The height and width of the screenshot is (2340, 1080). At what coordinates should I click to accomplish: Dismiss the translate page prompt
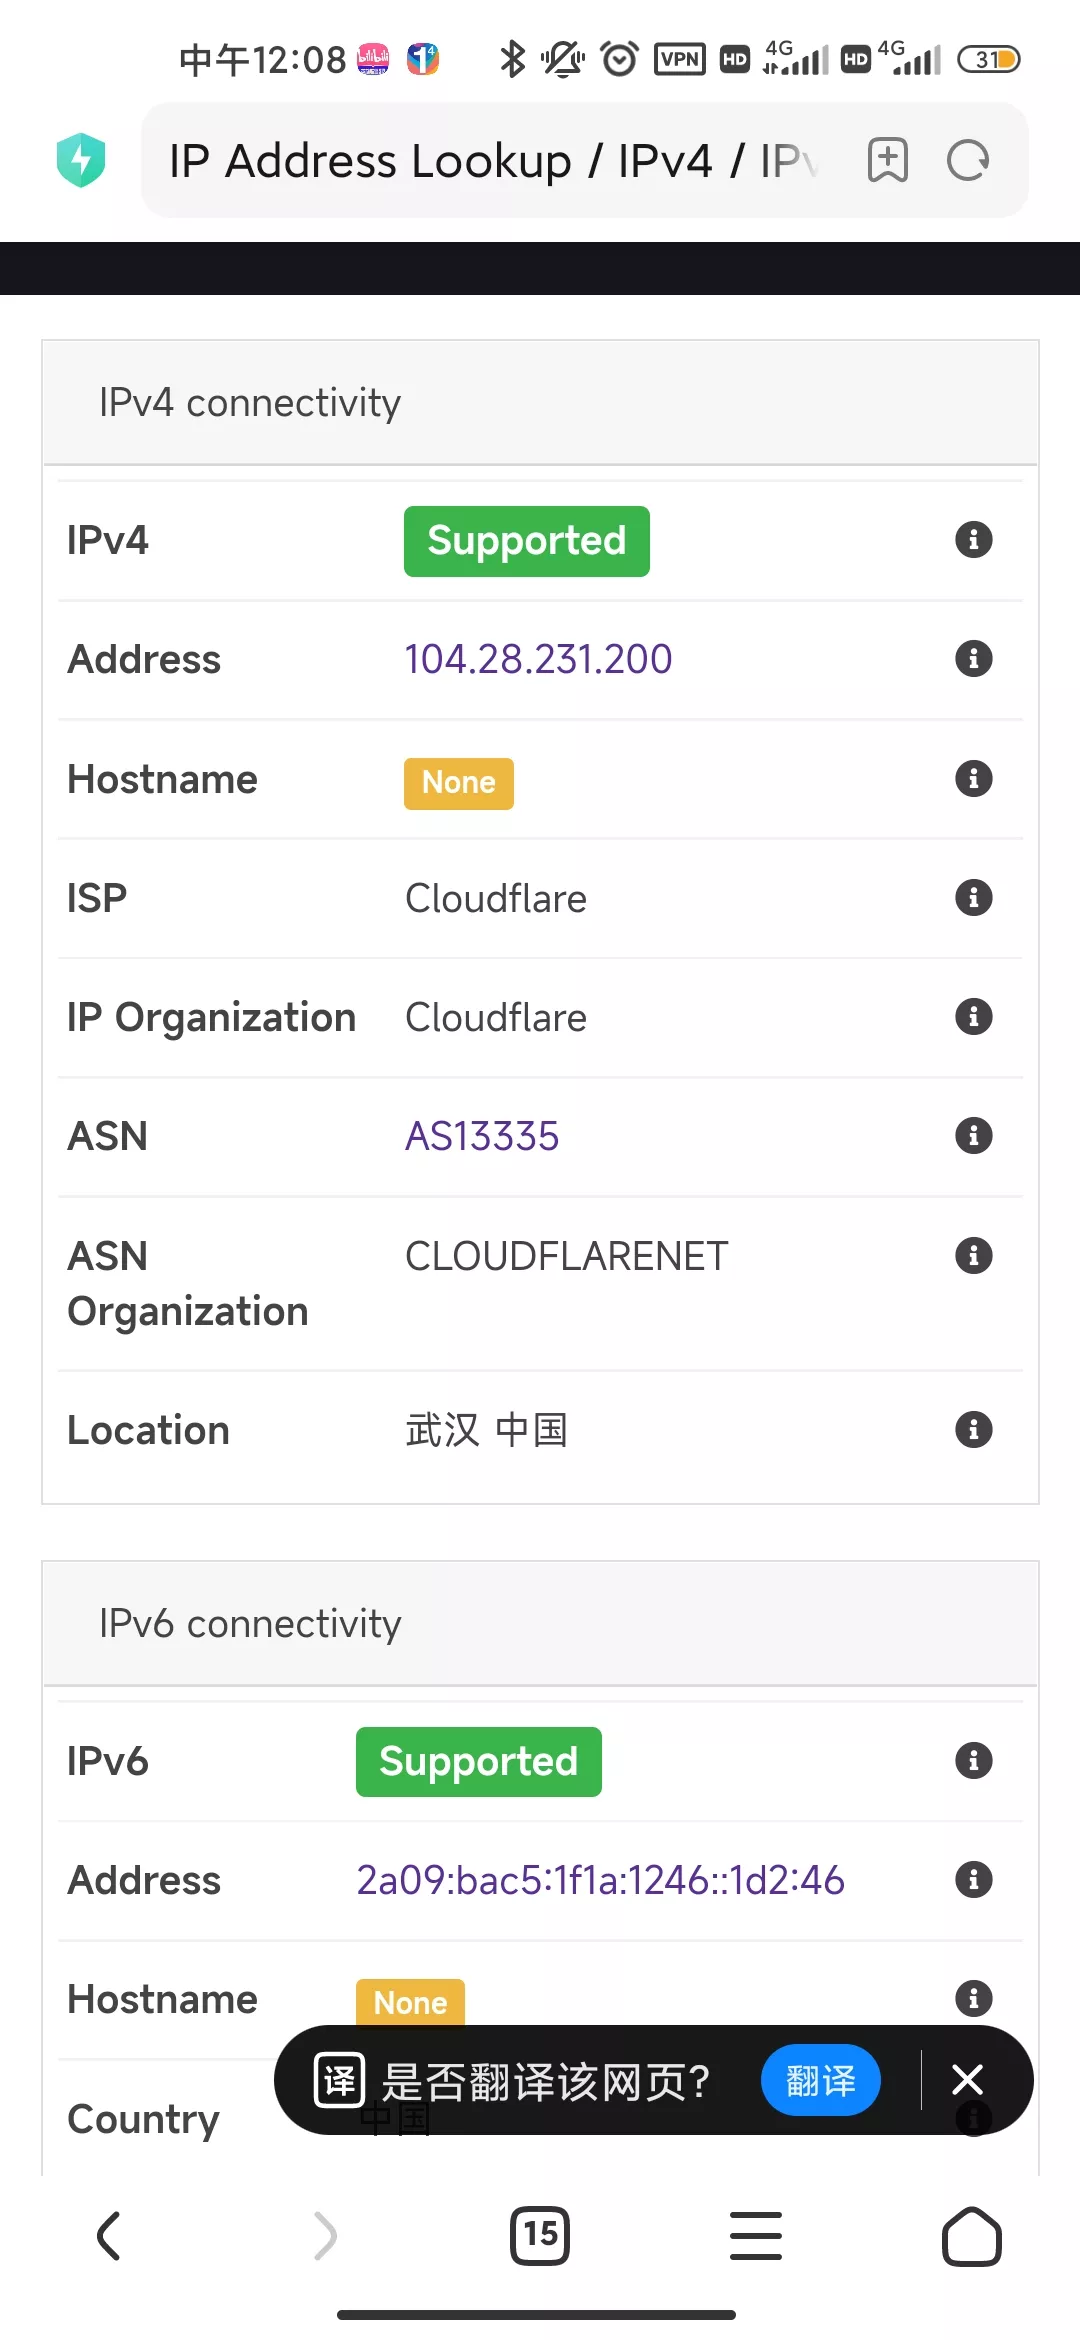point(967,2080)
